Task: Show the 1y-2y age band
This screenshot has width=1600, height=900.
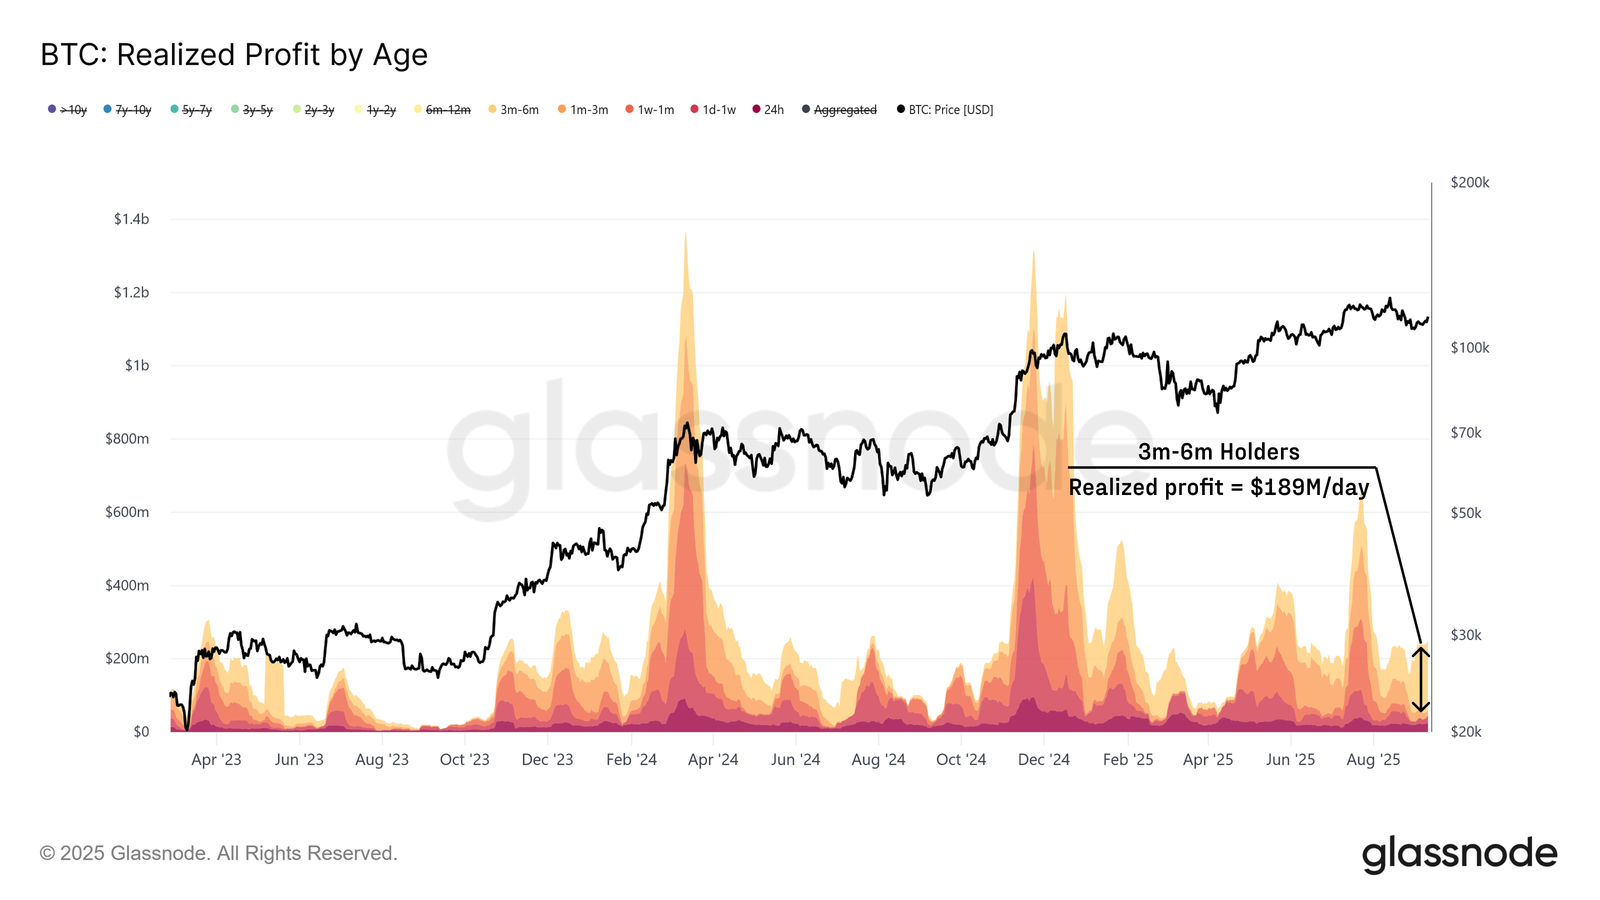Action: pyautogui.click(x=376, y=110)
